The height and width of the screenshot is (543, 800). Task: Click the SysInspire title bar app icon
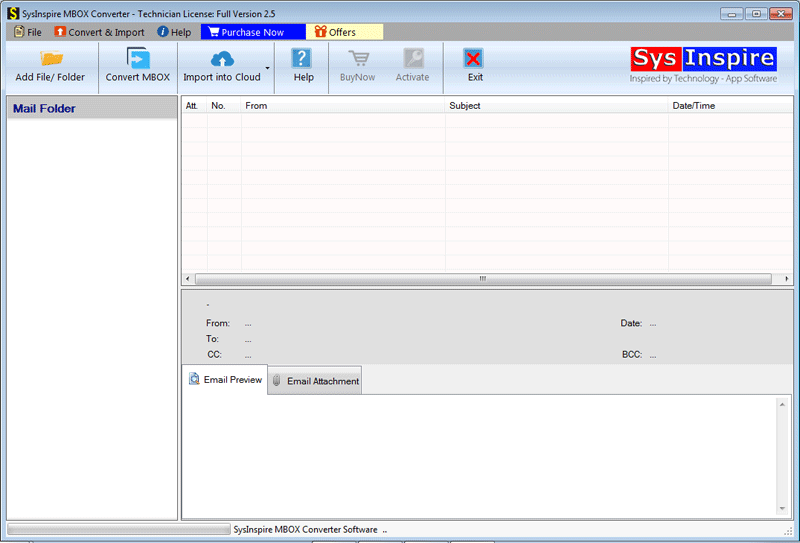[x=13, y=13]
